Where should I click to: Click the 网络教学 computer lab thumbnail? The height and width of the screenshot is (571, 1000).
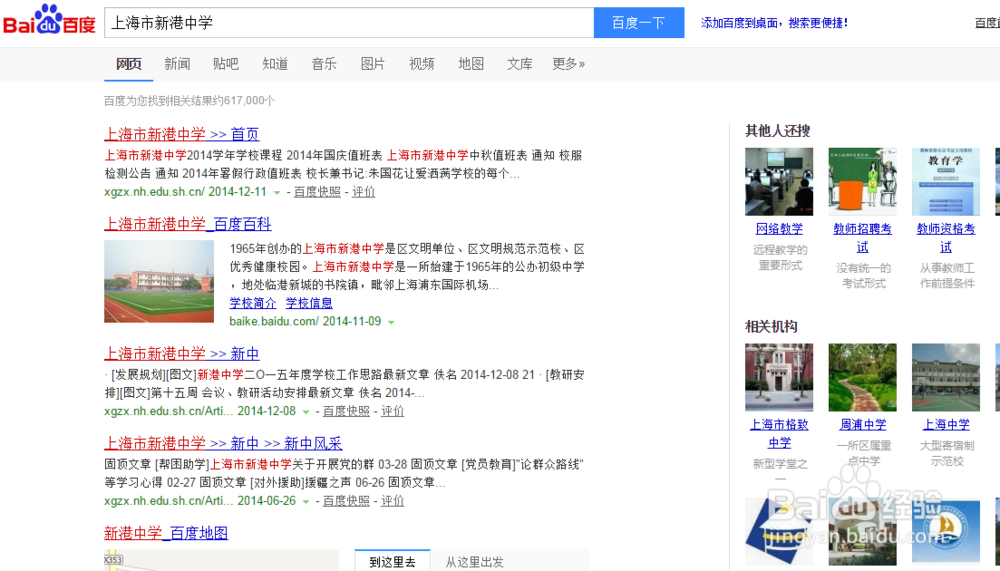[x=779, y=182]
